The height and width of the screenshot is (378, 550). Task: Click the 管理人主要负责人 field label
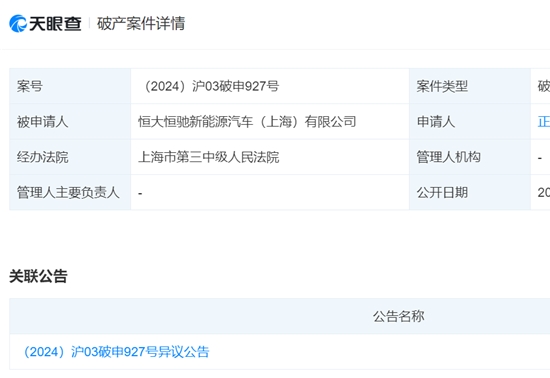coord(68,193)
